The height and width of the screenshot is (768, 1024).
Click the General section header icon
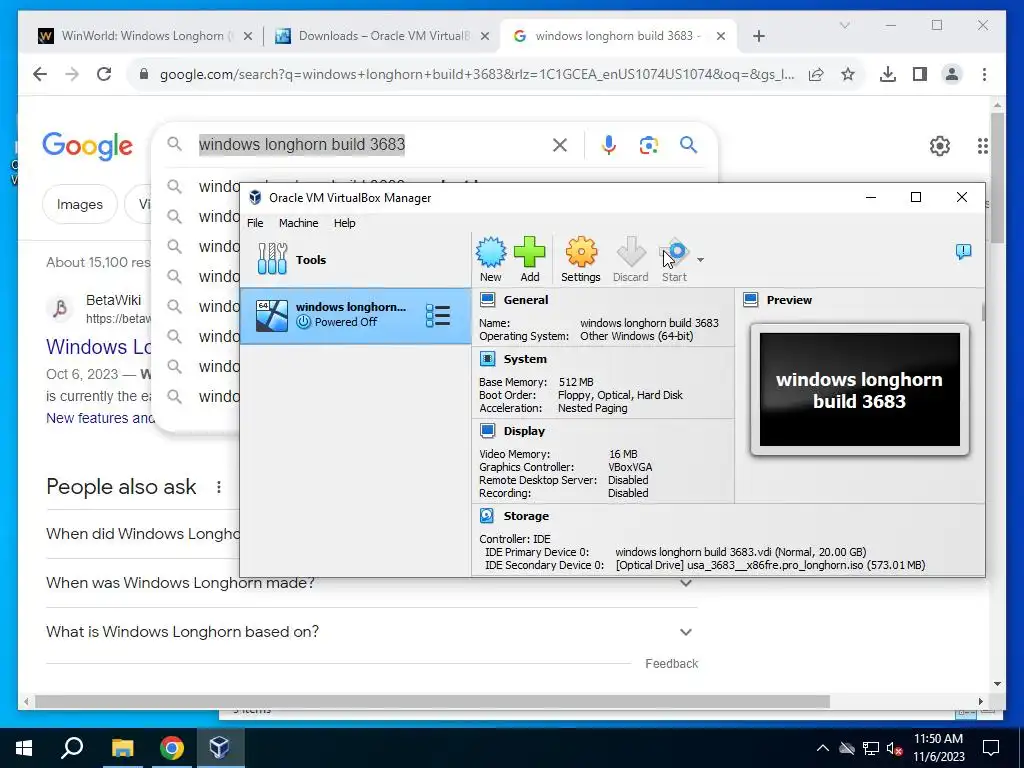(487, 300)
